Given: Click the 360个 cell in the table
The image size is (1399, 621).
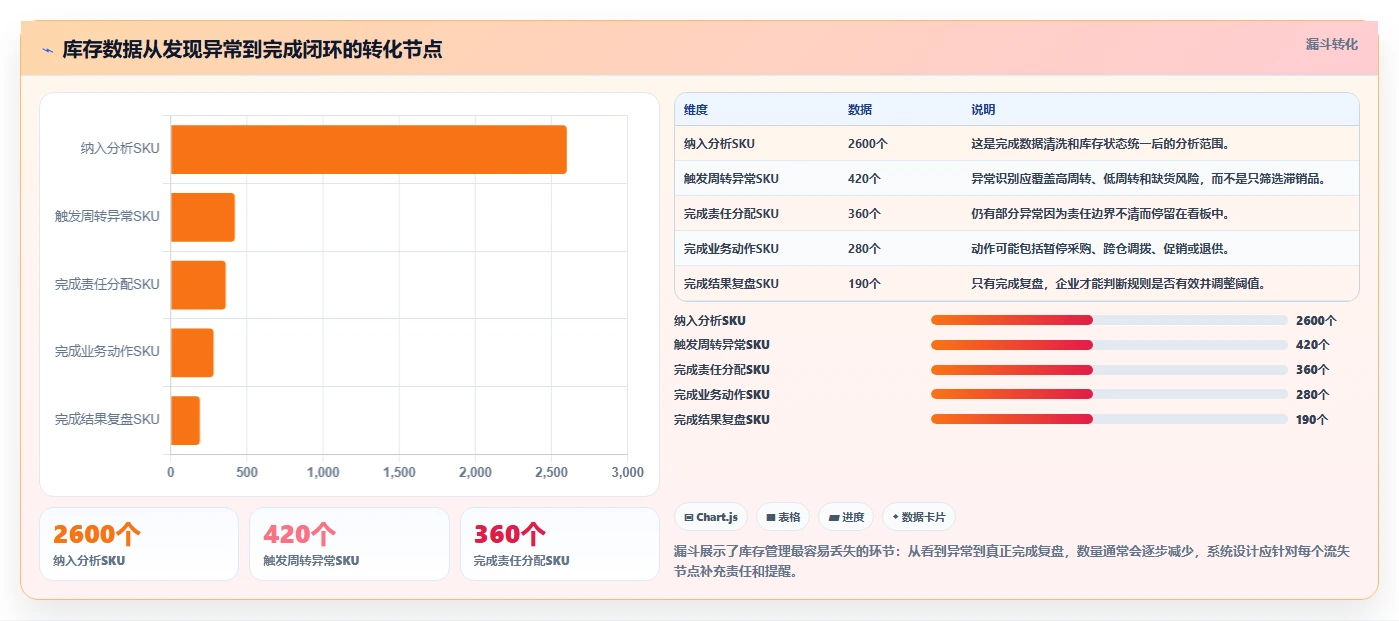Looking at the screenshot, I should tap(864, 214).
